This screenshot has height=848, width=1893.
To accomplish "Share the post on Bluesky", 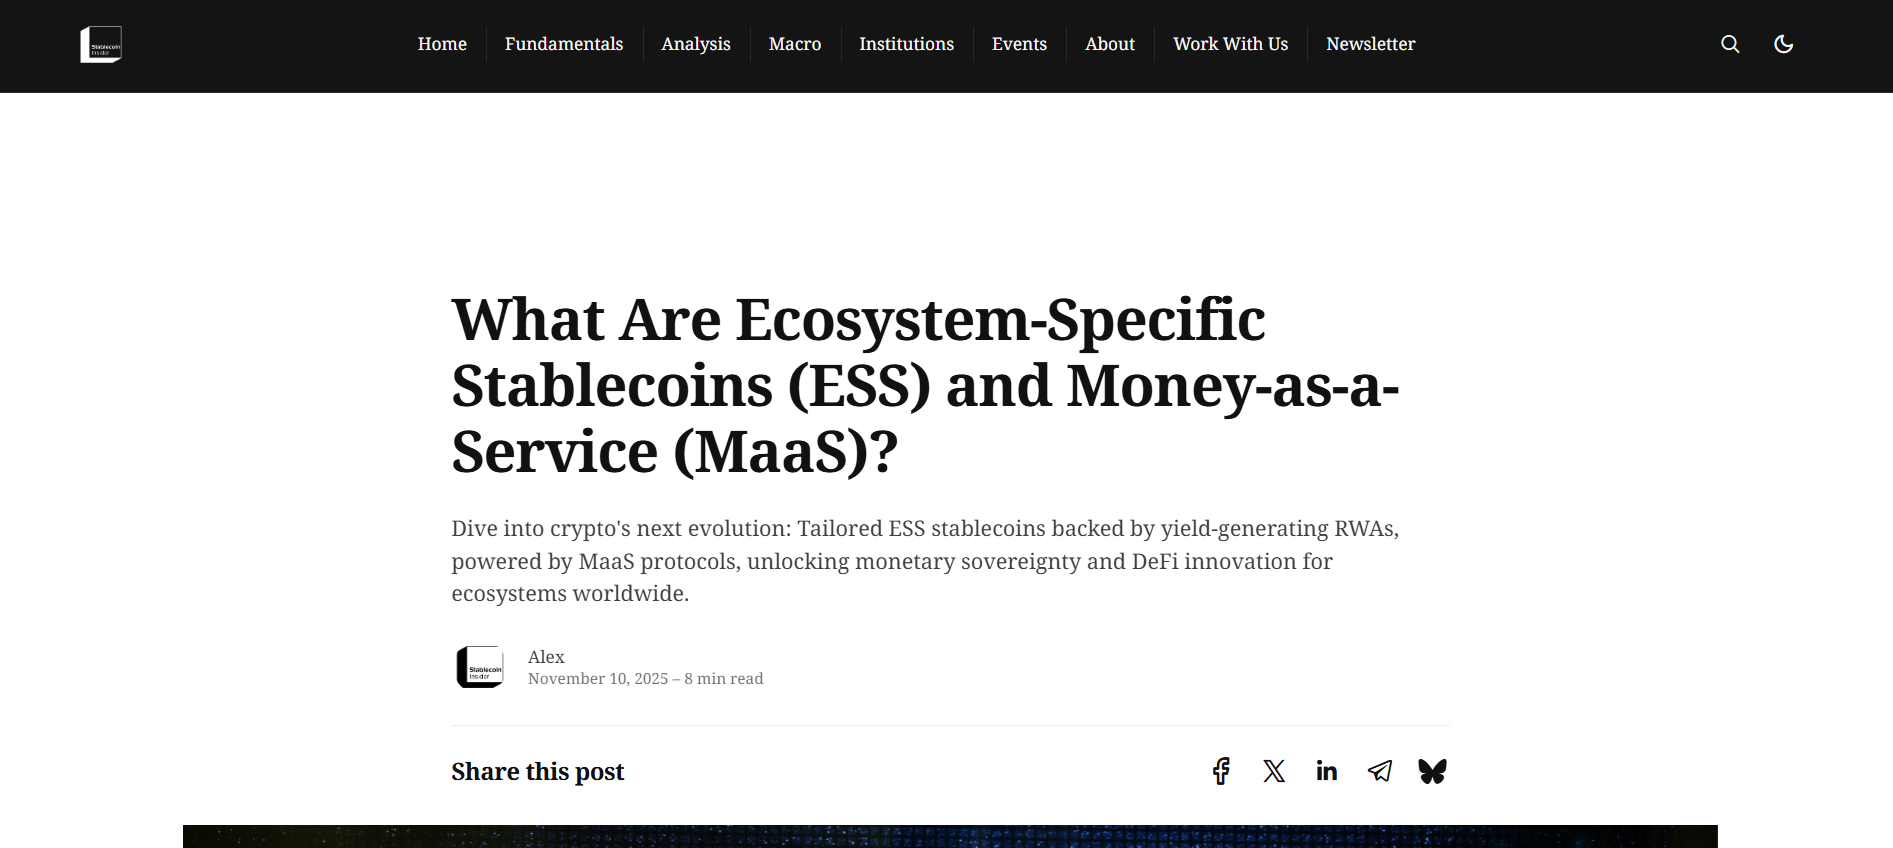I will 1432,771.
